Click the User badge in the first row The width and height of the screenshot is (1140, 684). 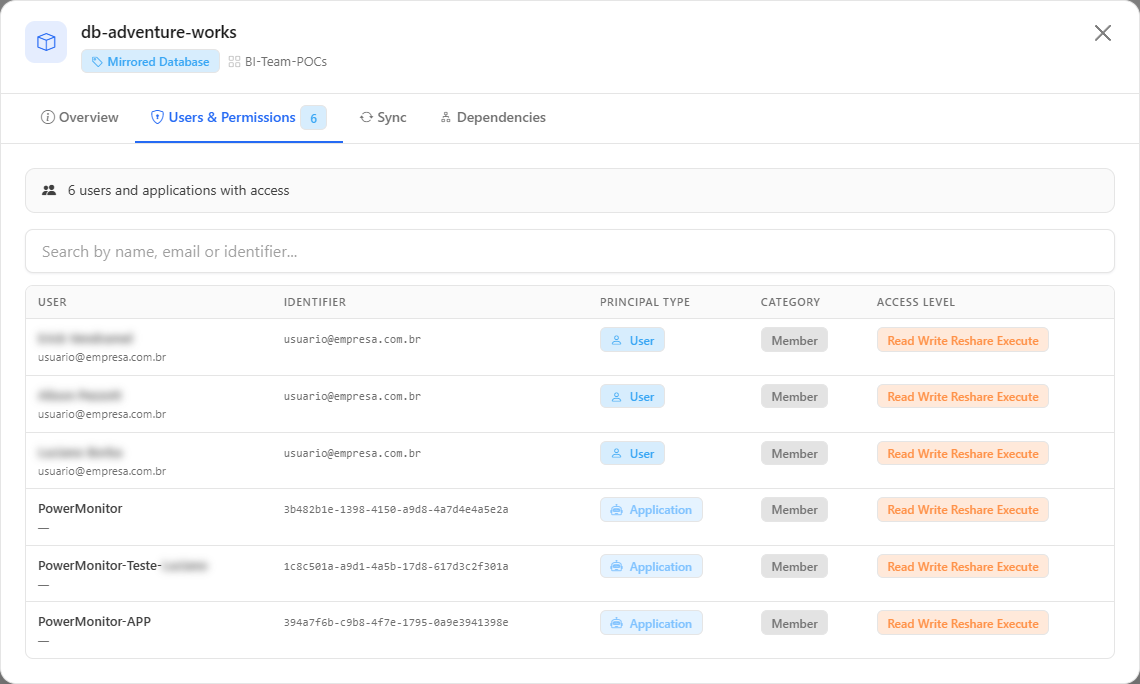[633, 340]
